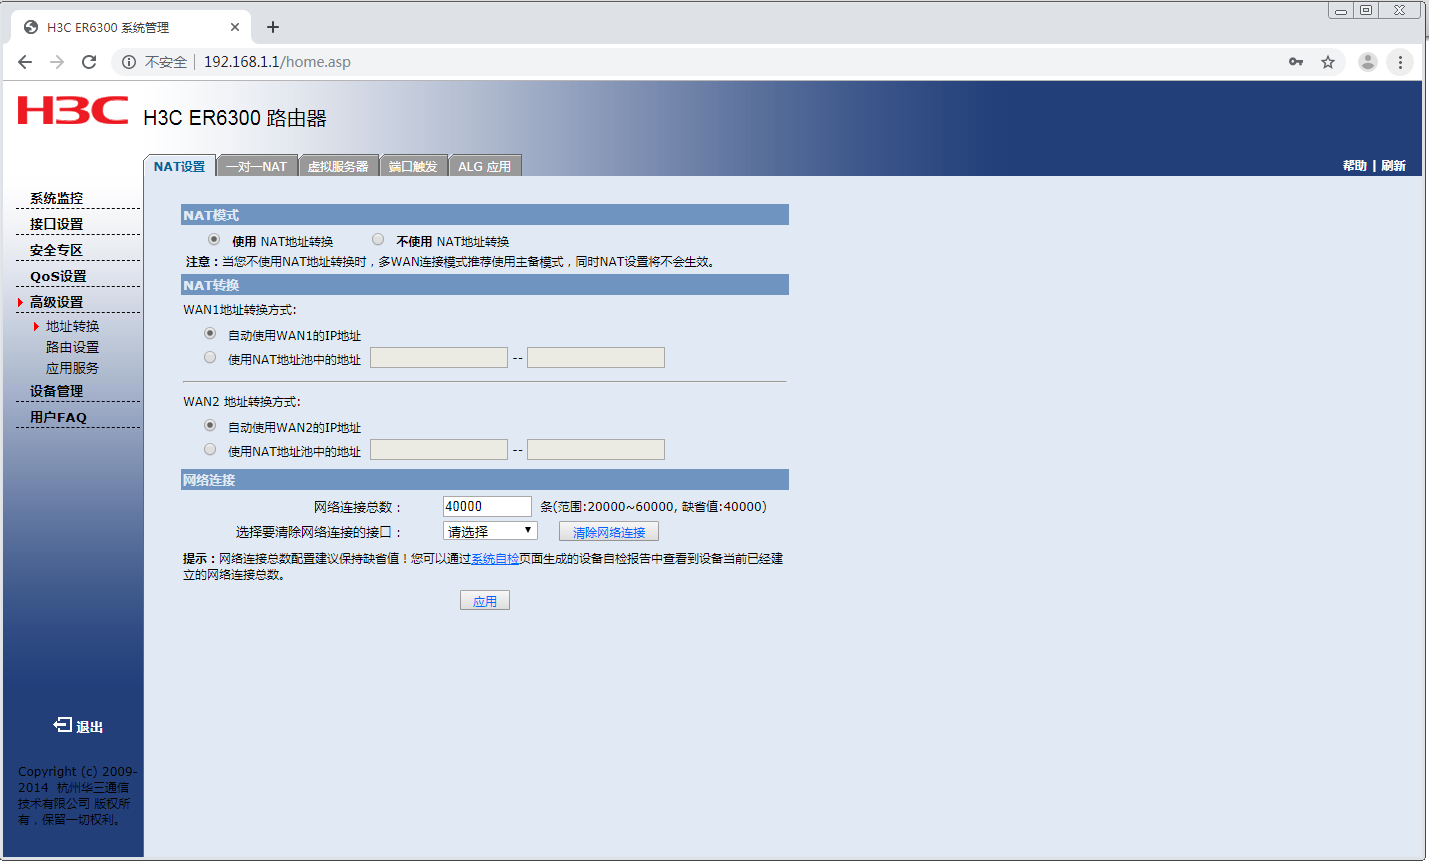
Task: Expand 安全专区 sidebar menu
Action: pos(56,250)
